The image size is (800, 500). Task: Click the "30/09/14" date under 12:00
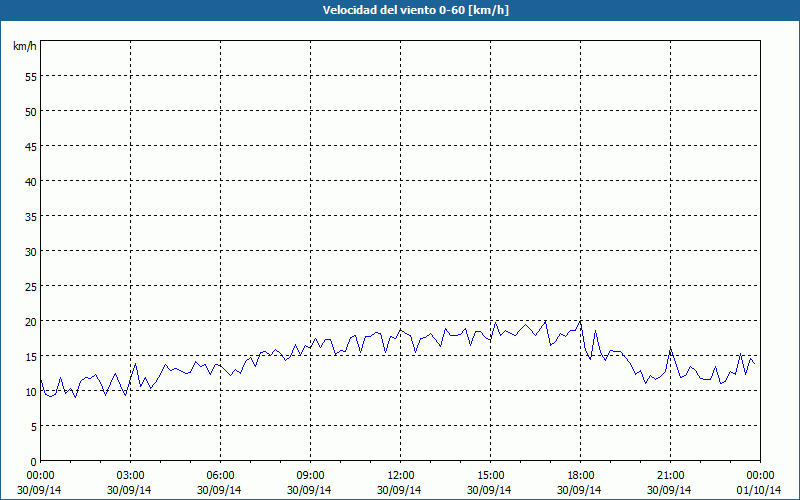pos(399,490)
